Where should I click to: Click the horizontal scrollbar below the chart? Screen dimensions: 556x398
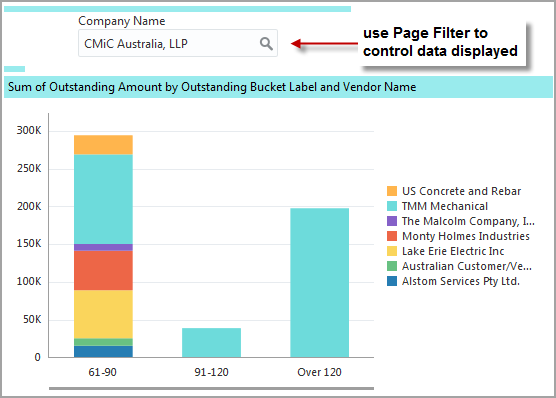tap(211, 388)
